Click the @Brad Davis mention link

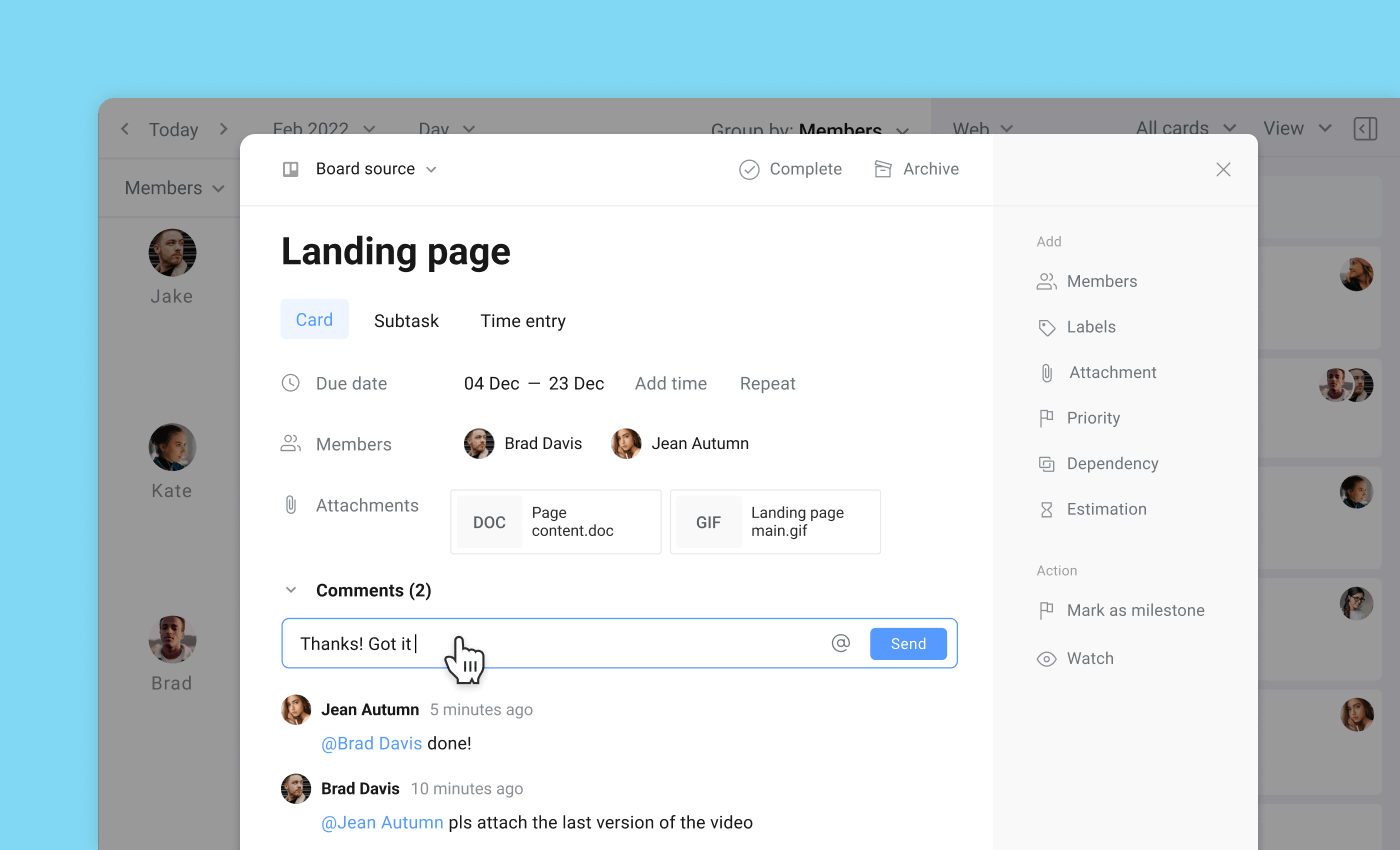point(371,743)
